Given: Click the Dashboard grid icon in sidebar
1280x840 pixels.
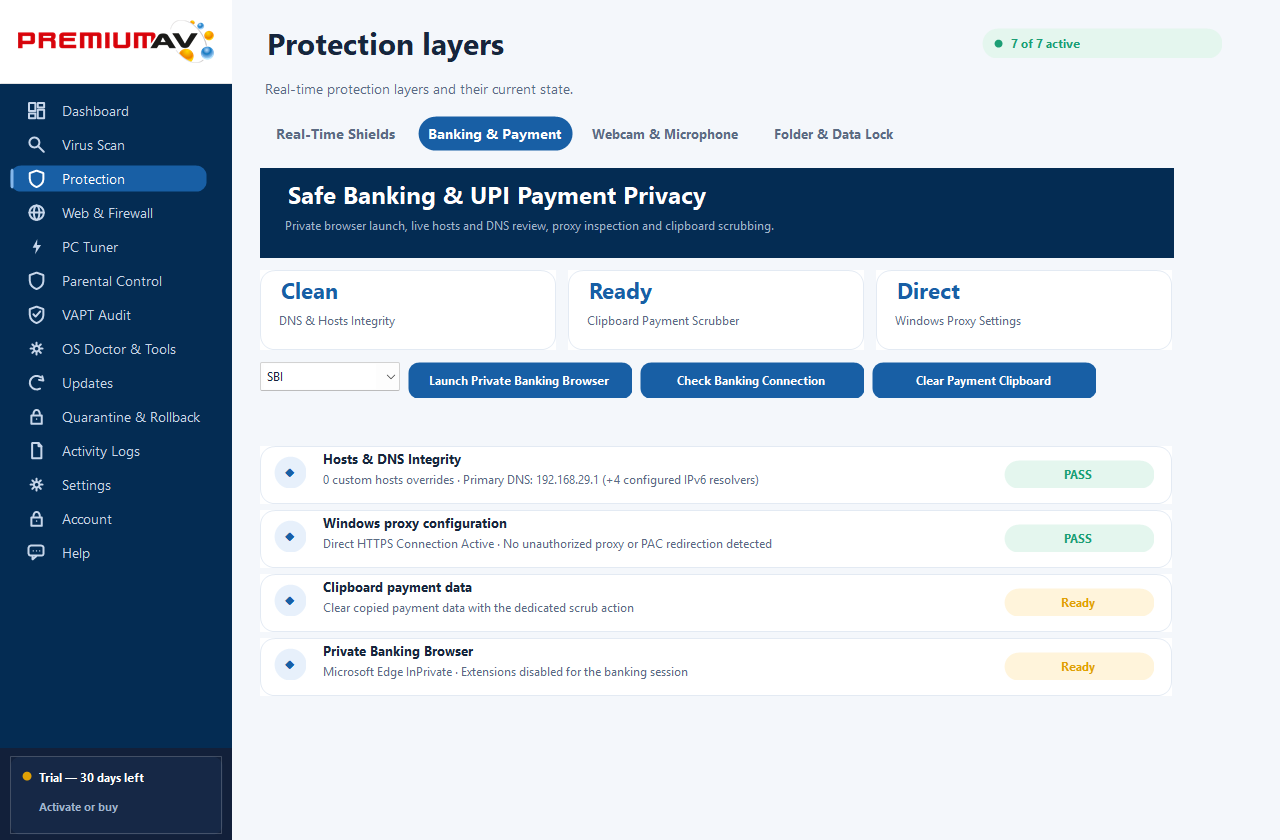Looking at the screenshot, I should pyautogui.click(x=36, y=111).
